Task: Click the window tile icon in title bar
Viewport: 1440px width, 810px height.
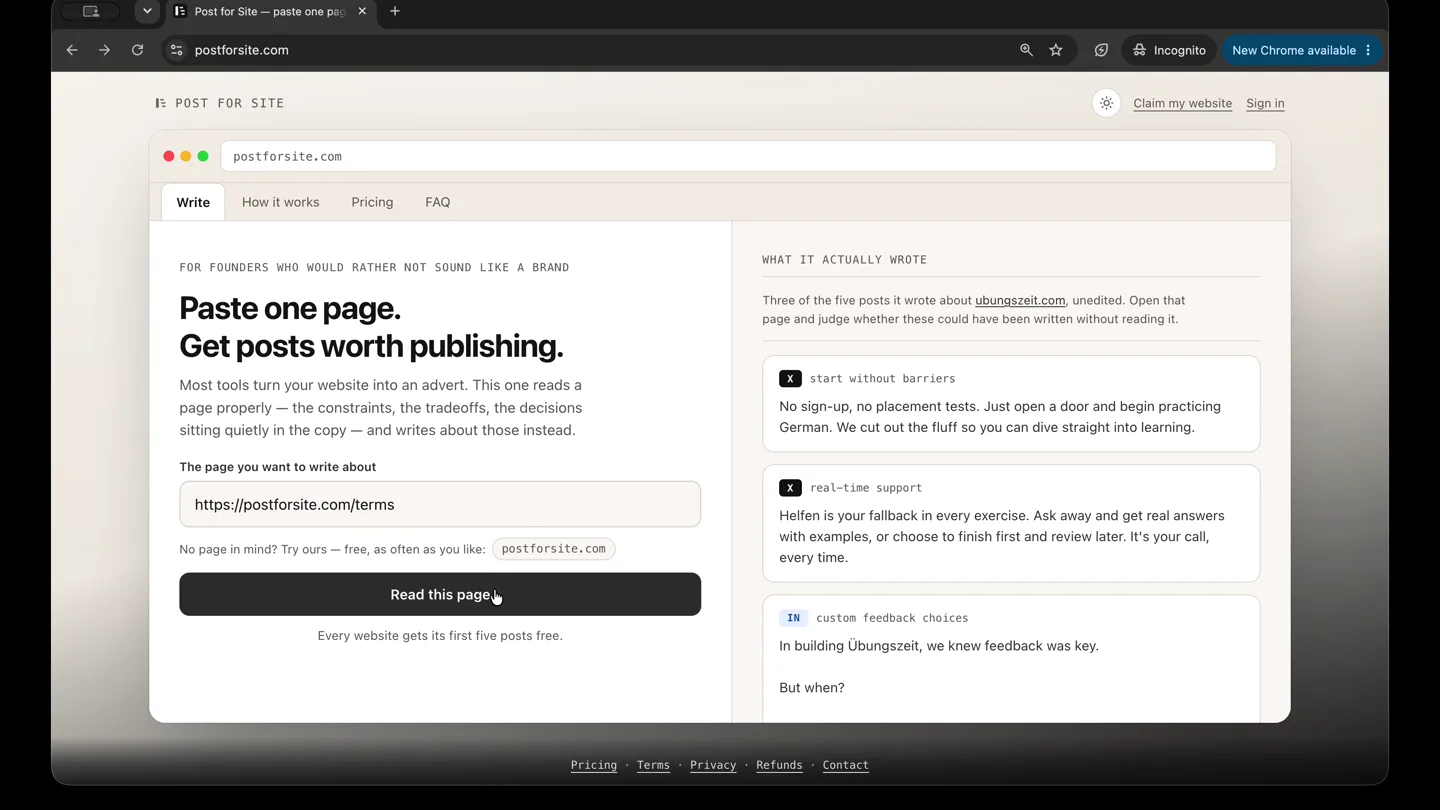Action: point(91,11)
